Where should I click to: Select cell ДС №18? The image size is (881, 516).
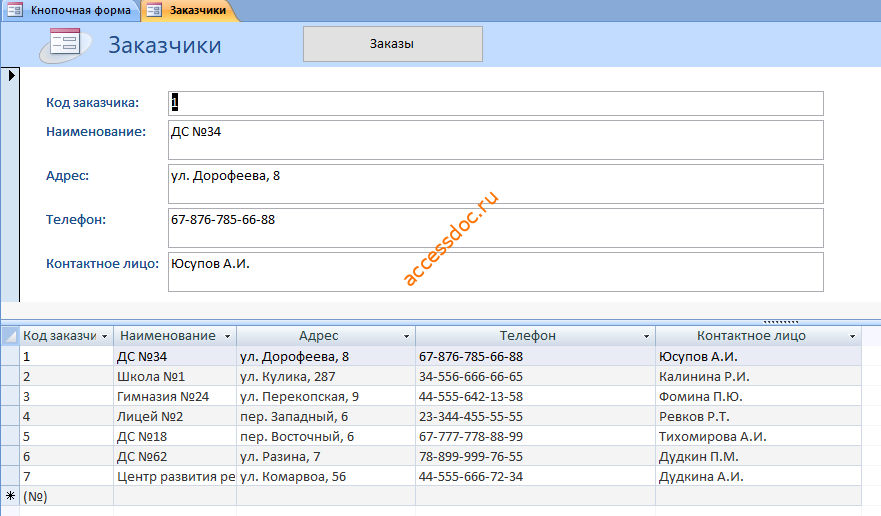click(x=175, y=437)
